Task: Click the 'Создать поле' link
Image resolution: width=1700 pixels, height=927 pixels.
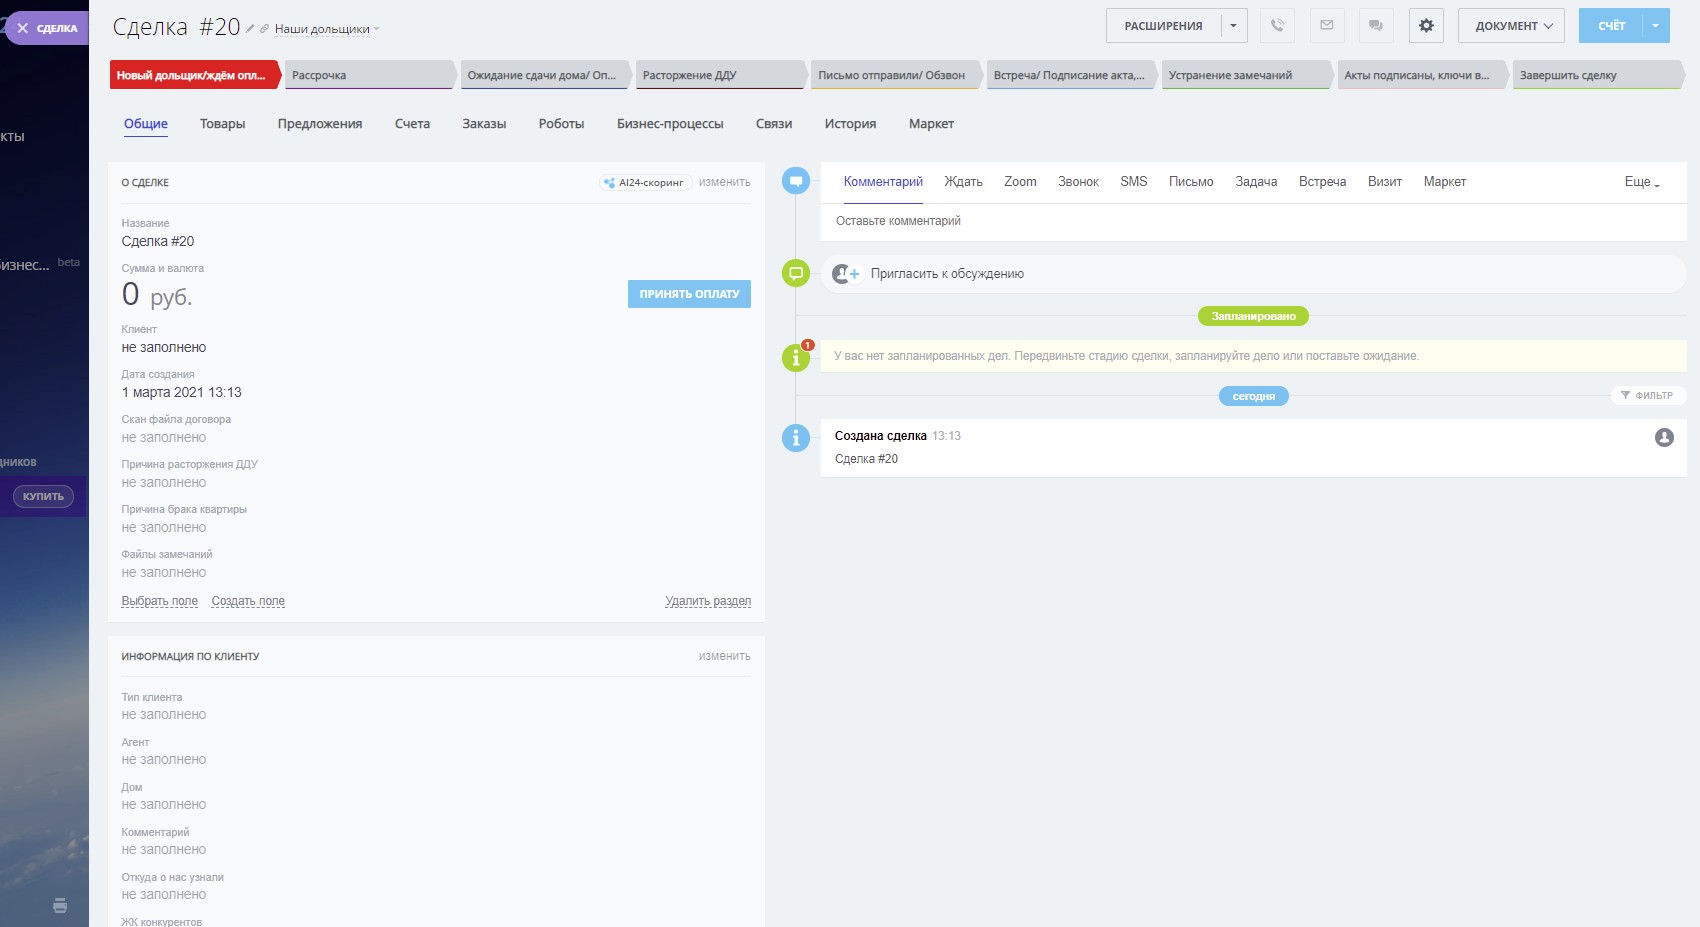Action: tap(248, 601)
